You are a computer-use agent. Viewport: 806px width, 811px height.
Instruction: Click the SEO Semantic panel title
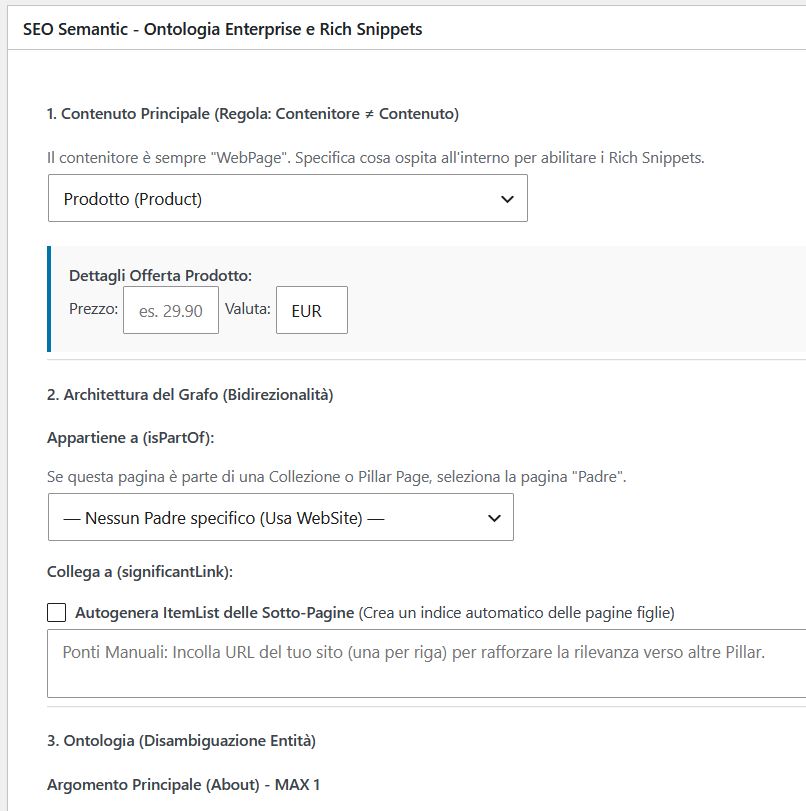(x=222, y=29)
